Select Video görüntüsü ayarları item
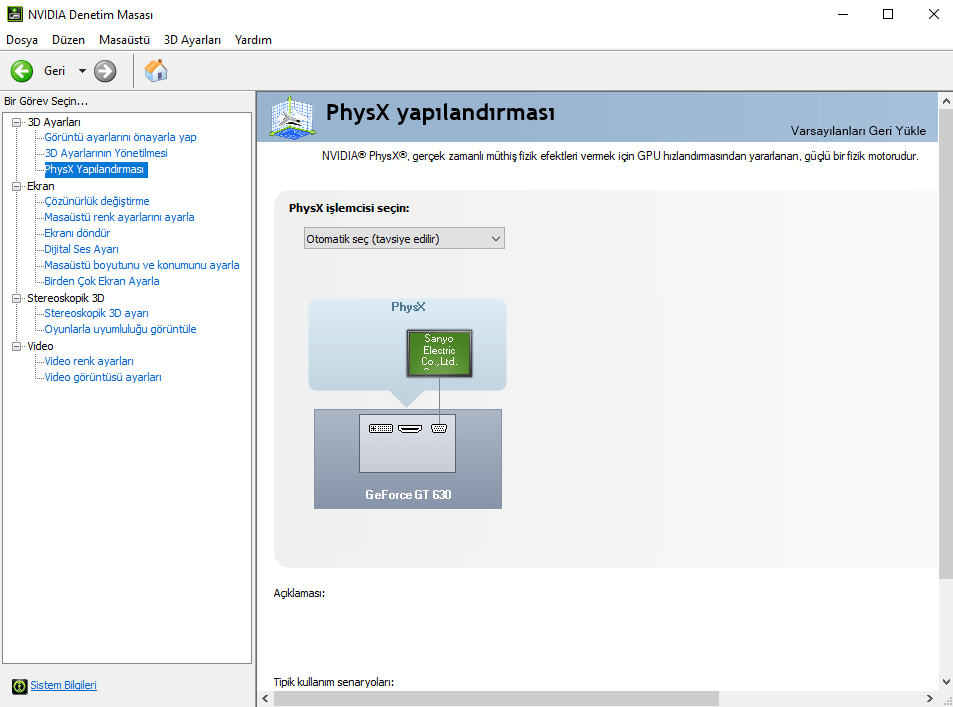 click(x=103, y=377)
